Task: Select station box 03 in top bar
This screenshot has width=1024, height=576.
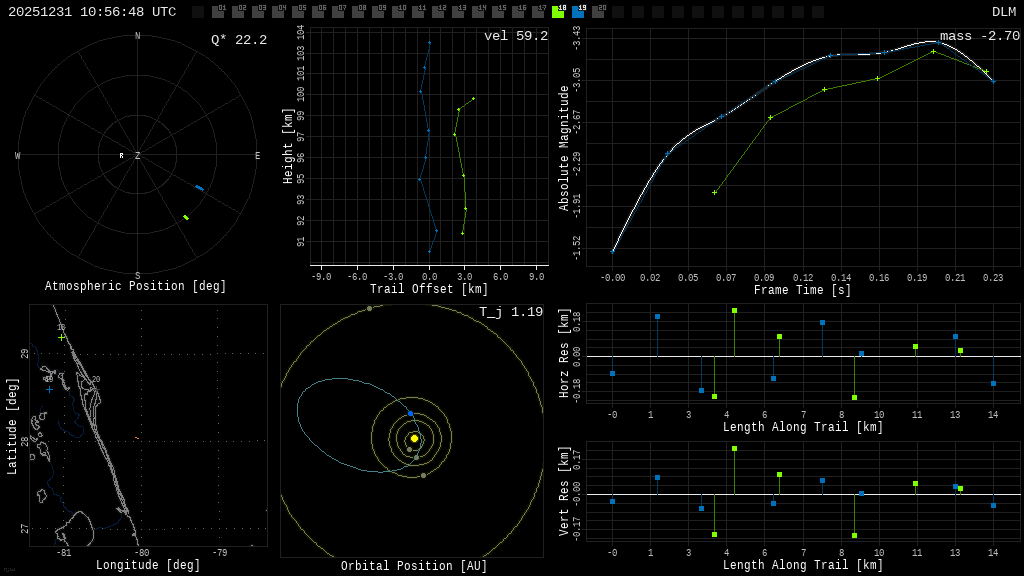Action: (x=258, y=12)
